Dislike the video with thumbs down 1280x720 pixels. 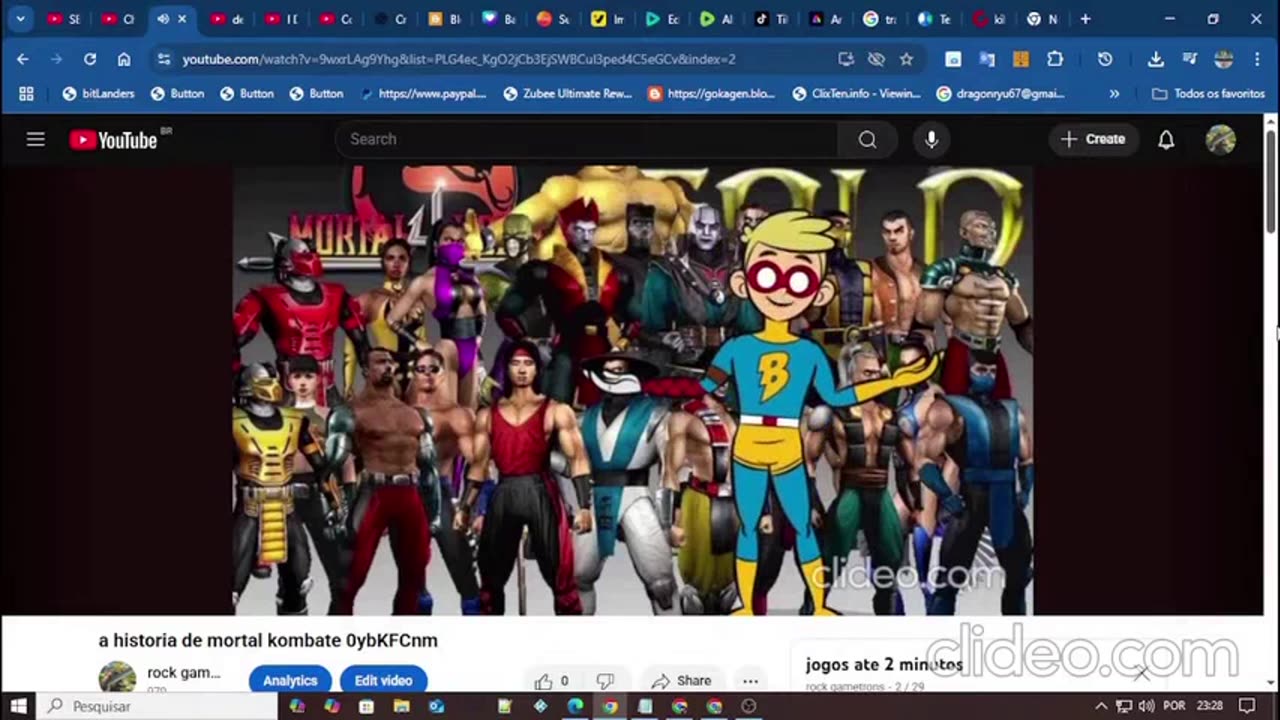(x=604, y=681)
